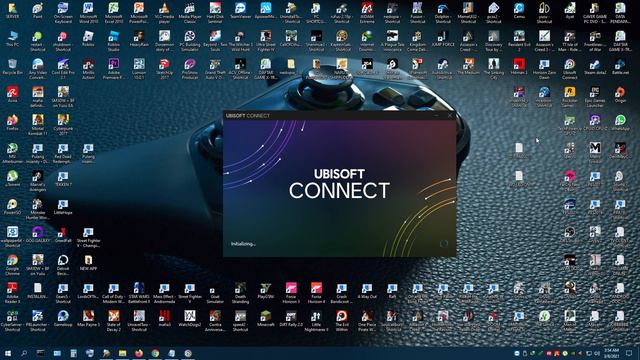
Task: Select the Google Chrome desktop icon
Action: [12, 264]
